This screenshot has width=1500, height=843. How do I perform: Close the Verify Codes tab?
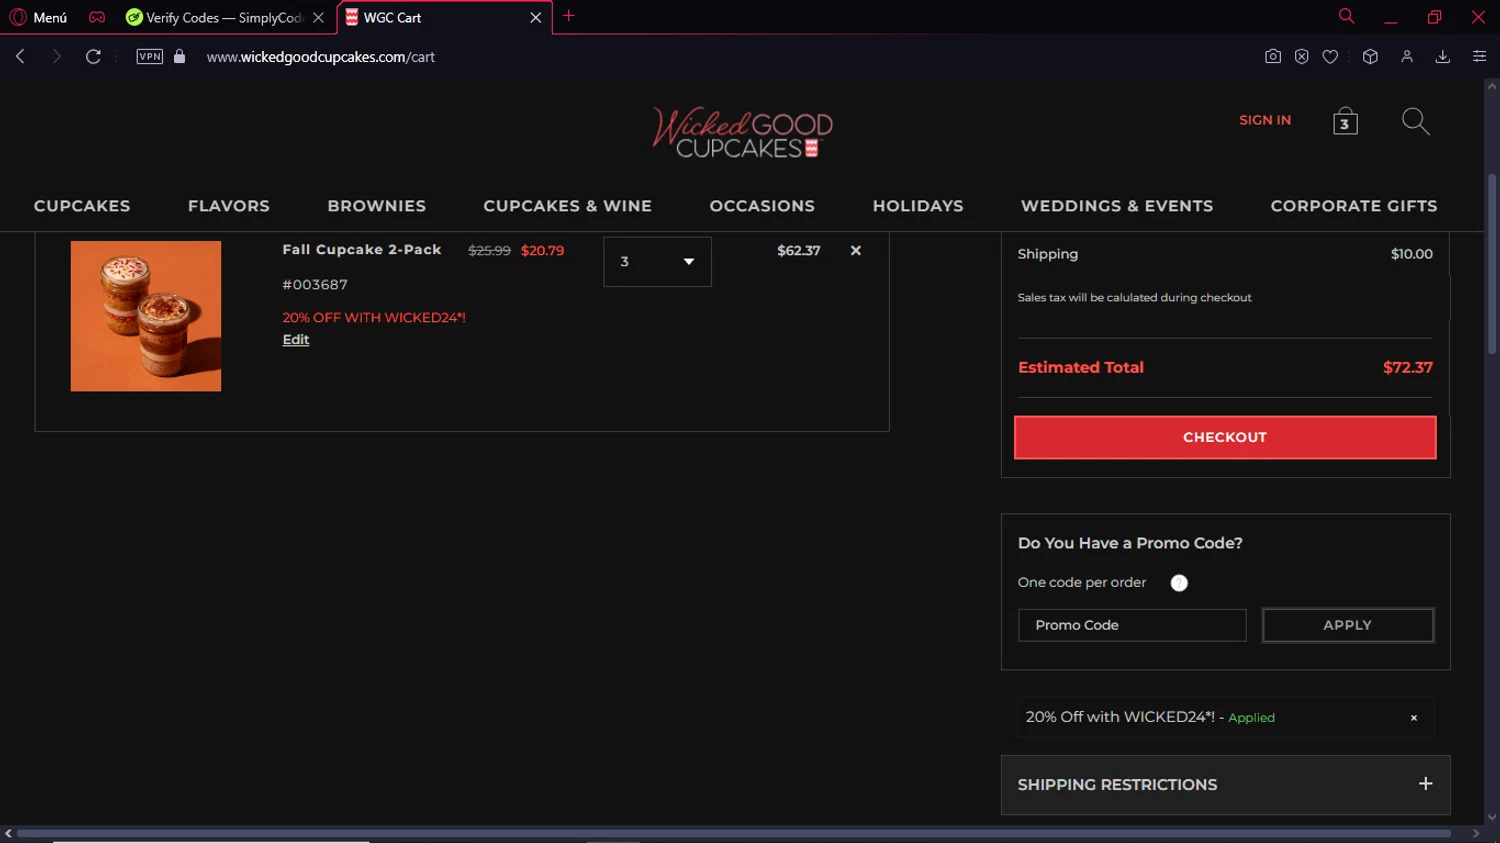point(318,18)
